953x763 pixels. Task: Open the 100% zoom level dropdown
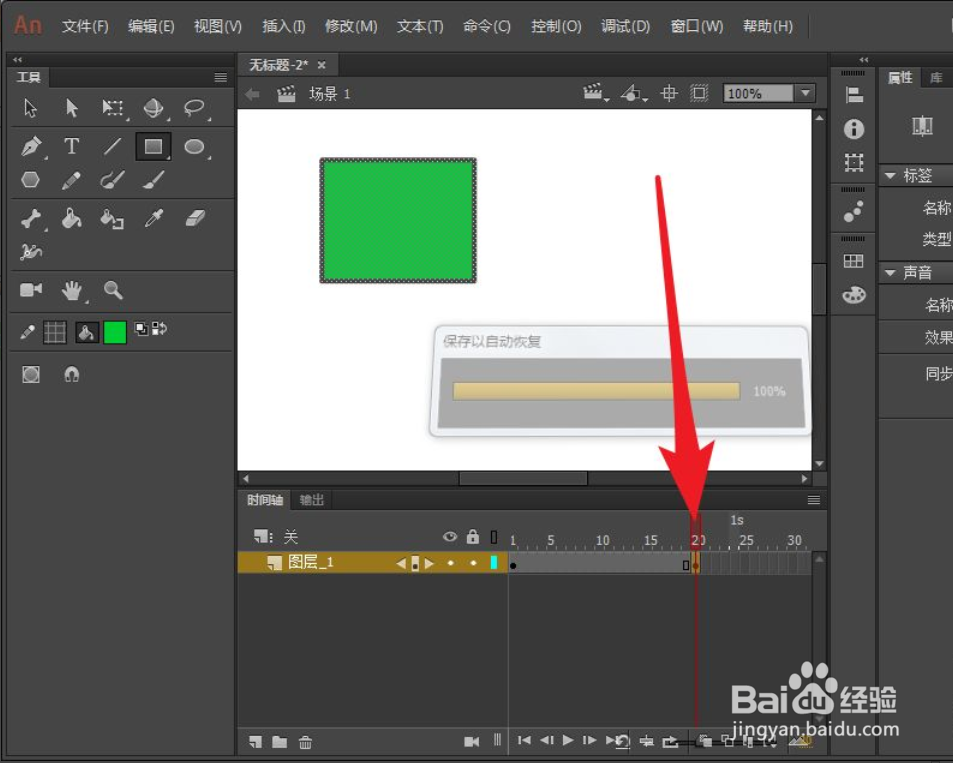(x=806, y=93)
